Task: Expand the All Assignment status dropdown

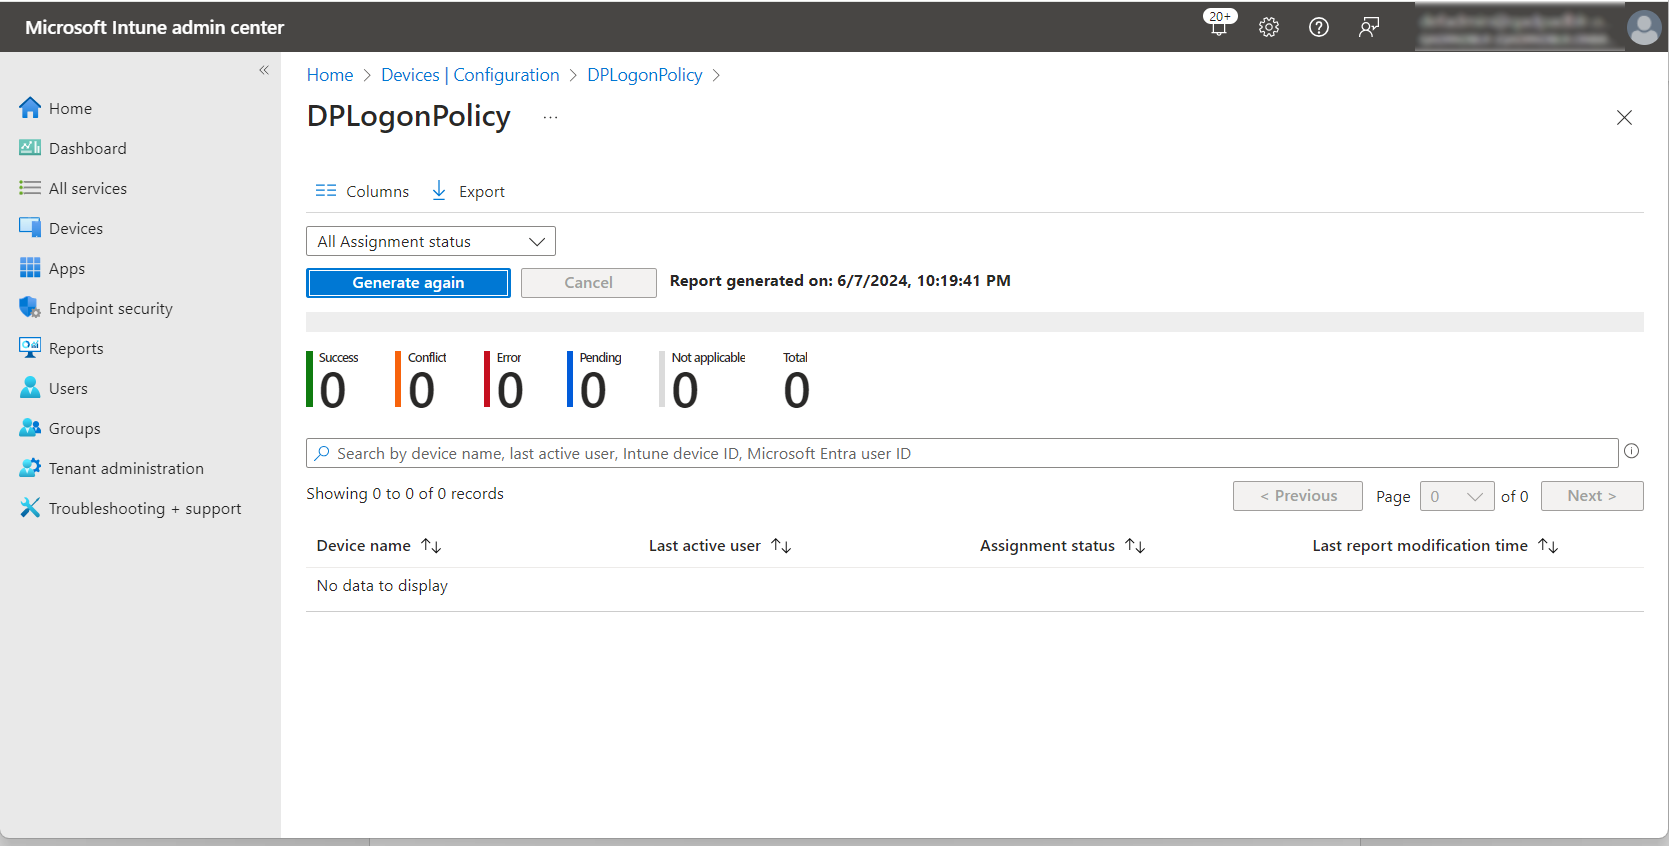Action: pos(430,241)
